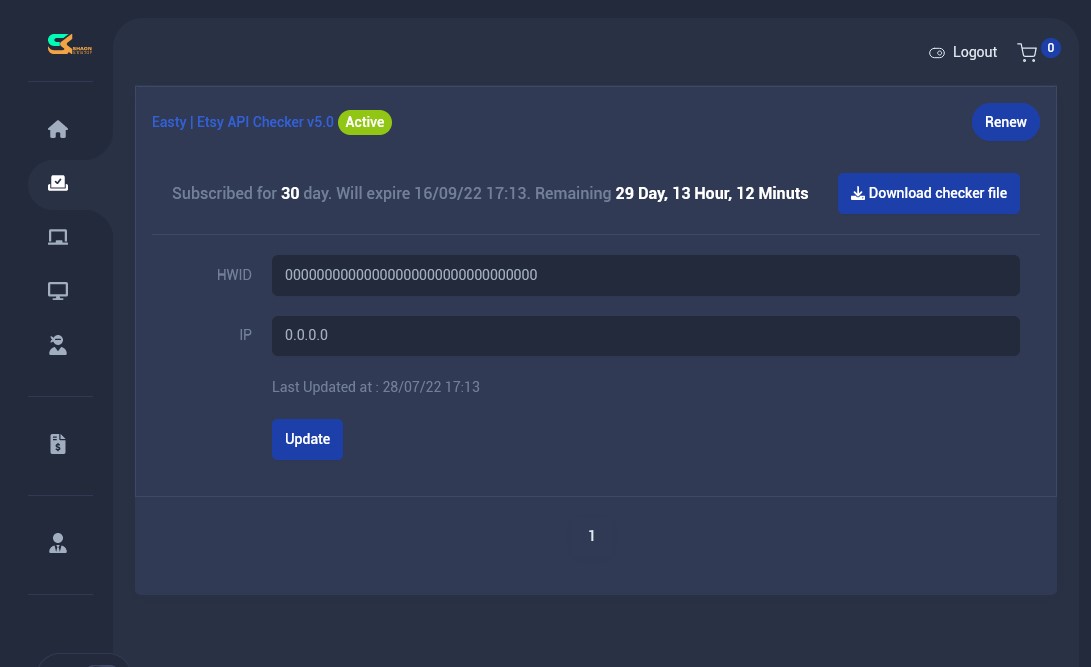Click the toggle icon beside Logout
This screenshot has height=667, width=1091.
pyautogui.click(x=937, y=53)
